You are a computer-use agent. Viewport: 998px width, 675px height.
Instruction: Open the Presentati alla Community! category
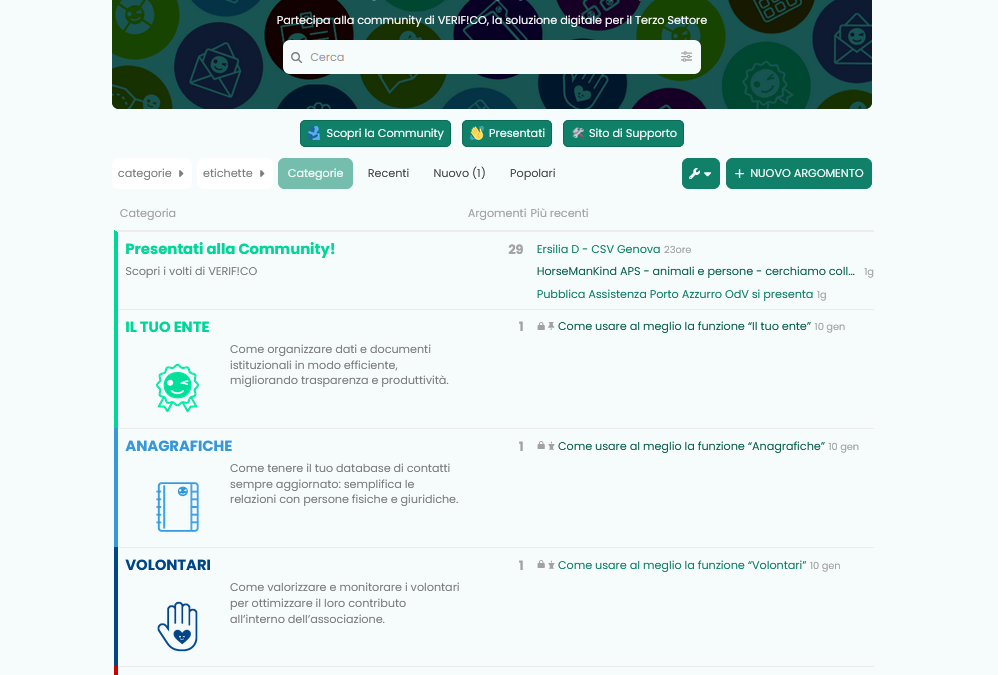(230, 249)
